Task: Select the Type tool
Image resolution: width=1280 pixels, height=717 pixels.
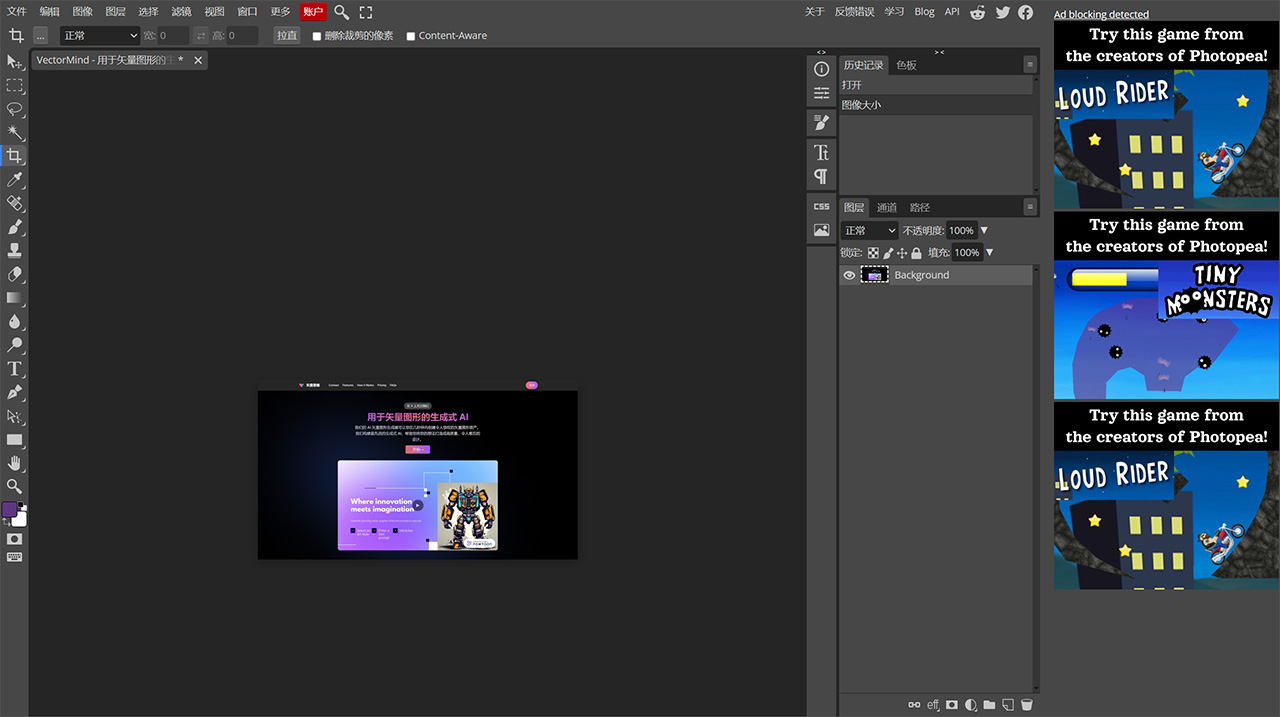Action: (15, 368)
